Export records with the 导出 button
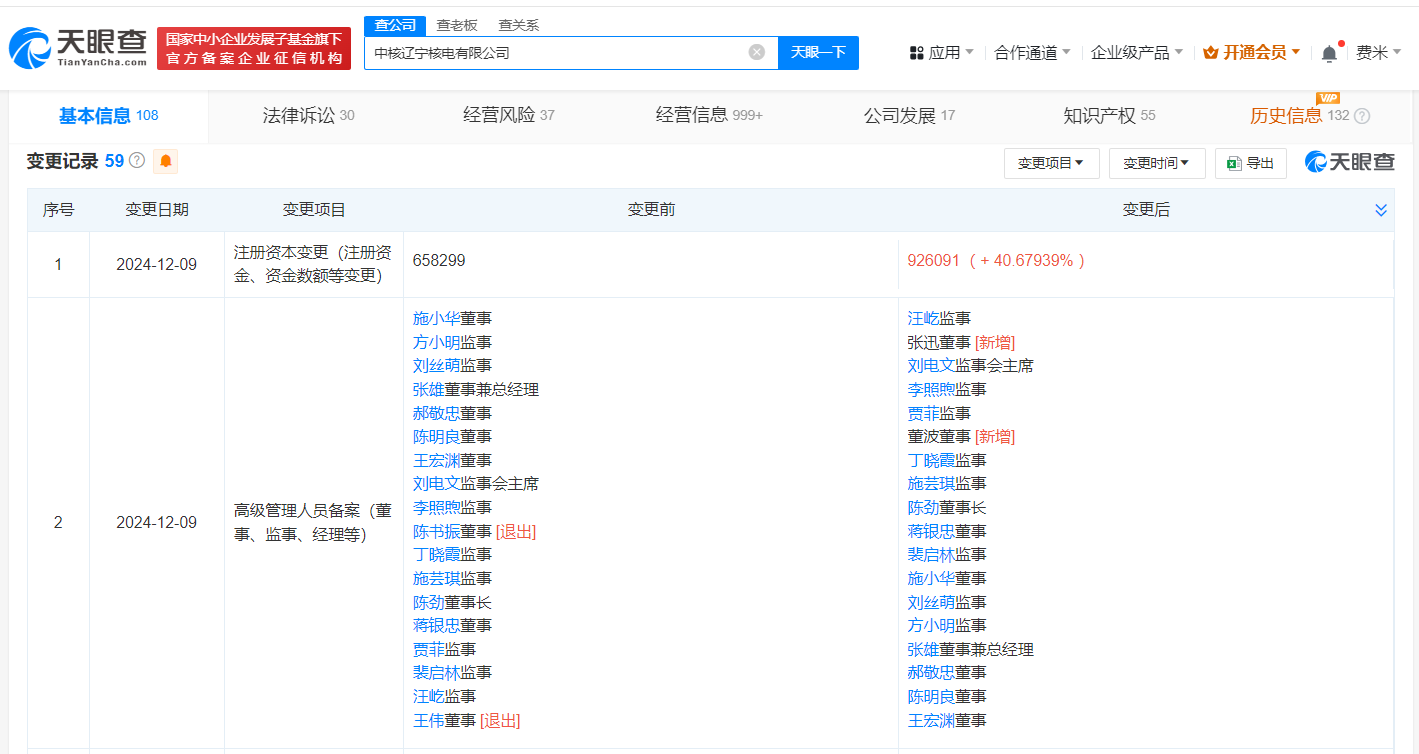The width and height of the screenshot is (1419, 754). pos(1250,163)
